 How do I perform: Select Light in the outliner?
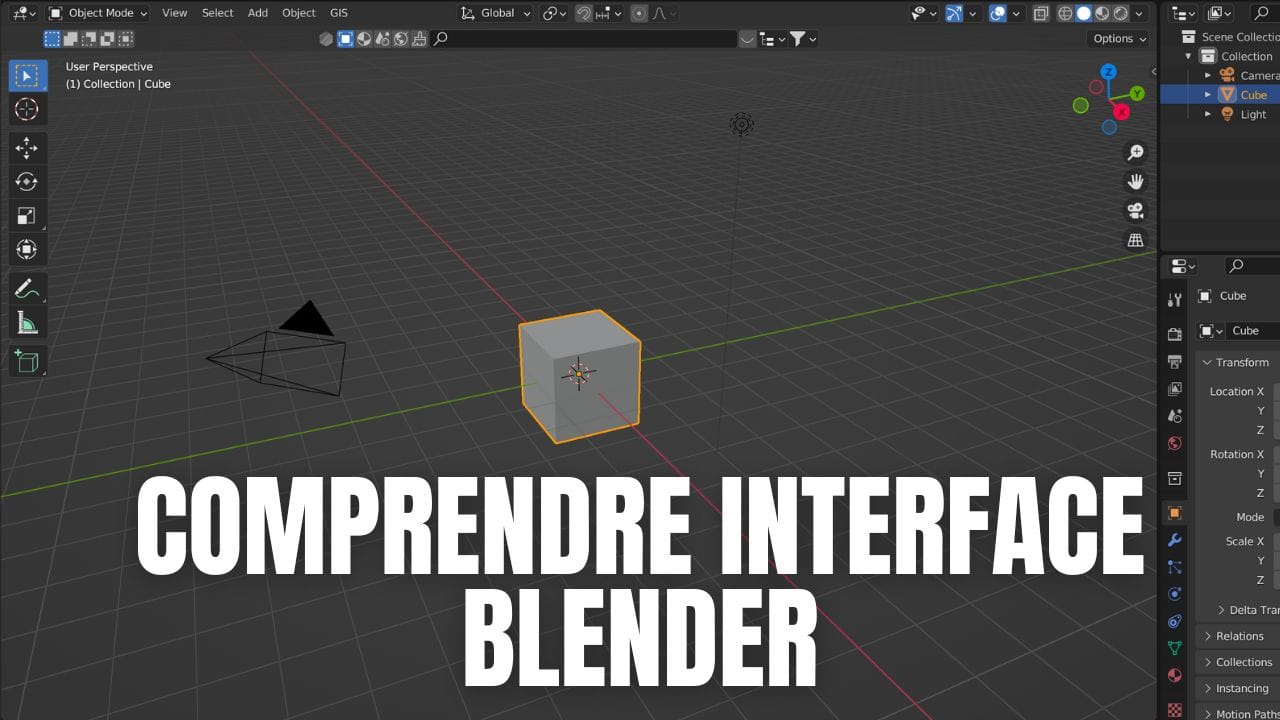click(x=1254, y=114)
